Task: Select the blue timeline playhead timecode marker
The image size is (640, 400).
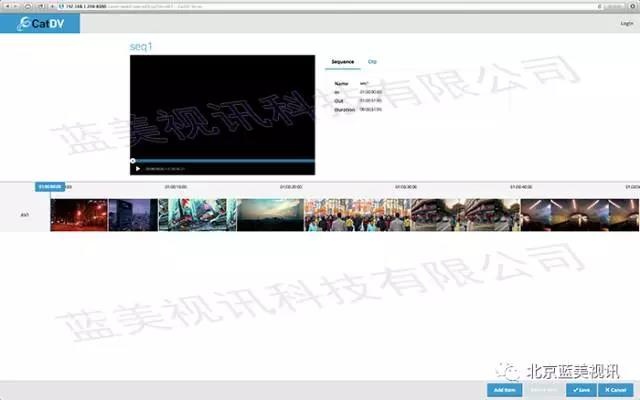Action: (x=50, y=187)
